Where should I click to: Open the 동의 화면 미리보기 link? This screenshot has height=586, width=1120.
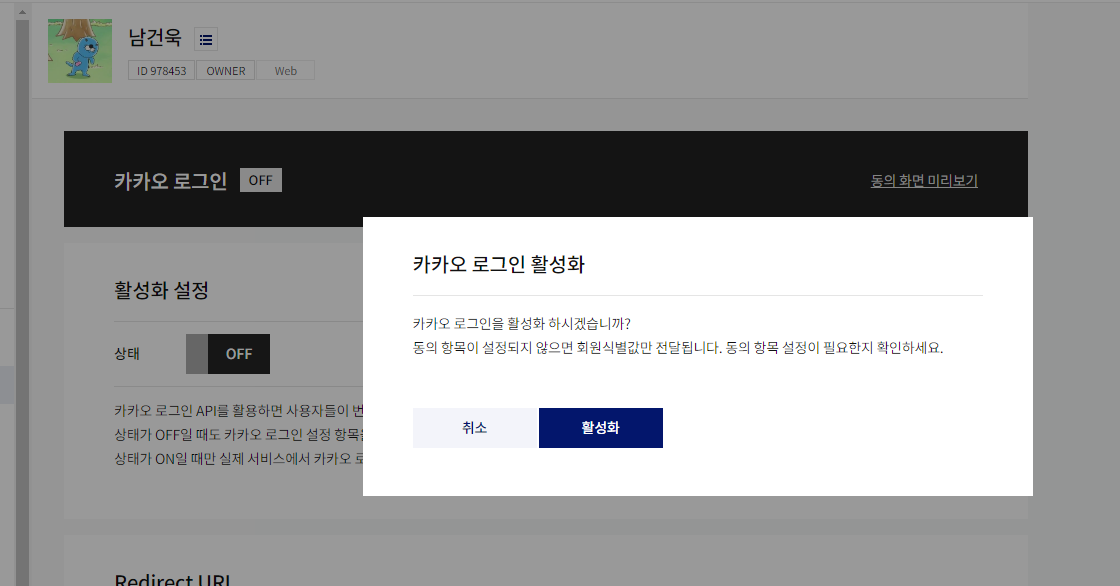[x=924, y=181]
